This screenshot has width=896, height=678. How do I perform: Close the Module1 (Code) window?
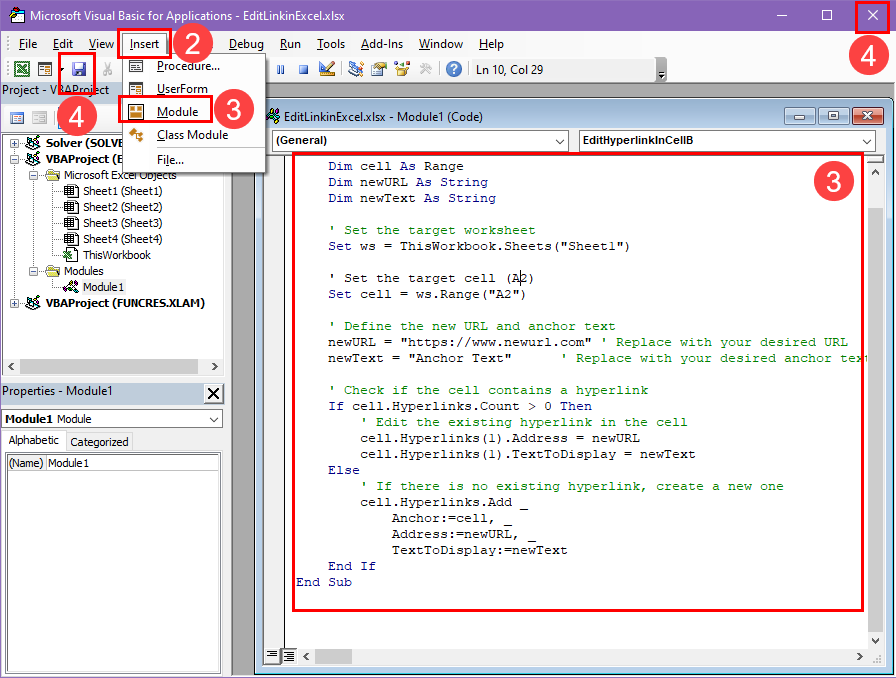point(867,116)
